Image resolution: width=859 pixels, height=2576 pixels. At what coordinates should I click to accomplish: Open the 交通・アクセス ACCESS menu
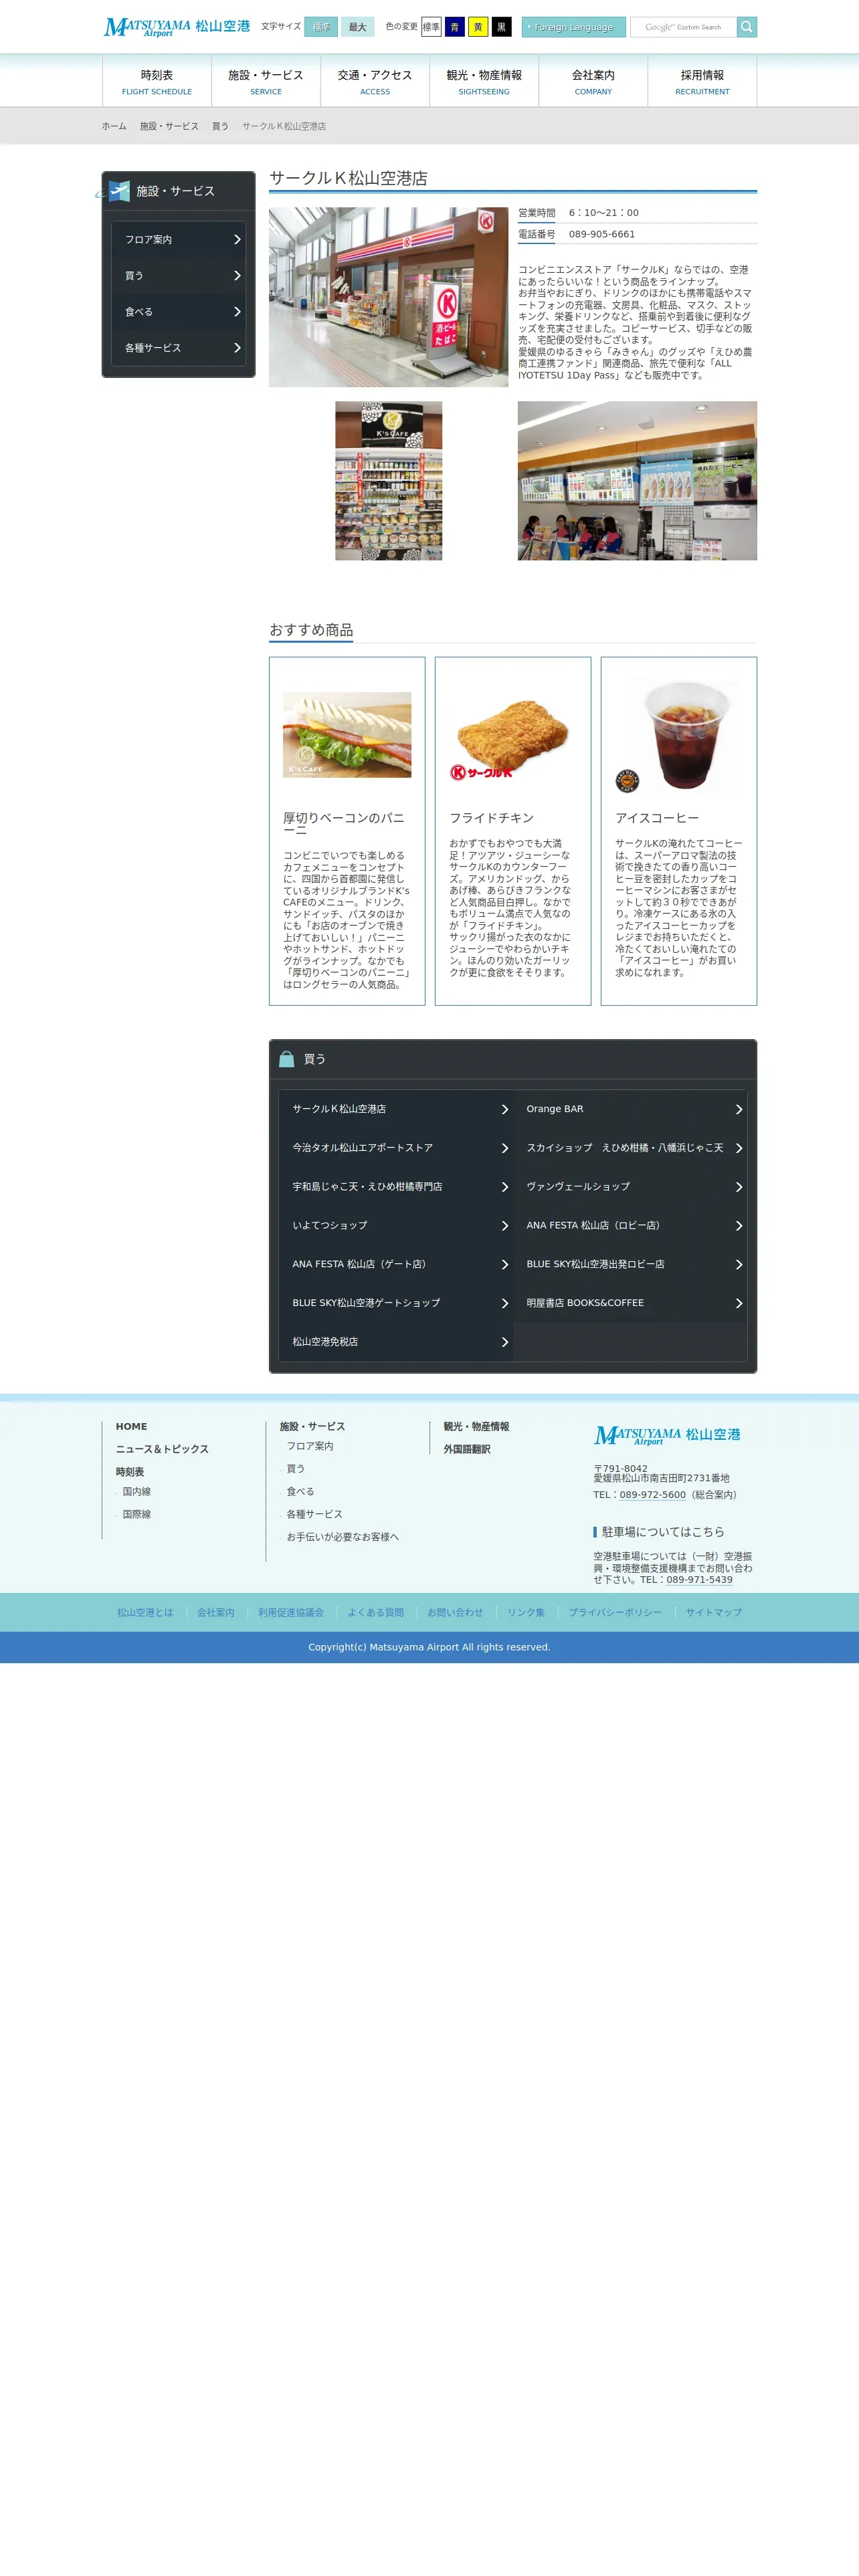coord(375,82)
